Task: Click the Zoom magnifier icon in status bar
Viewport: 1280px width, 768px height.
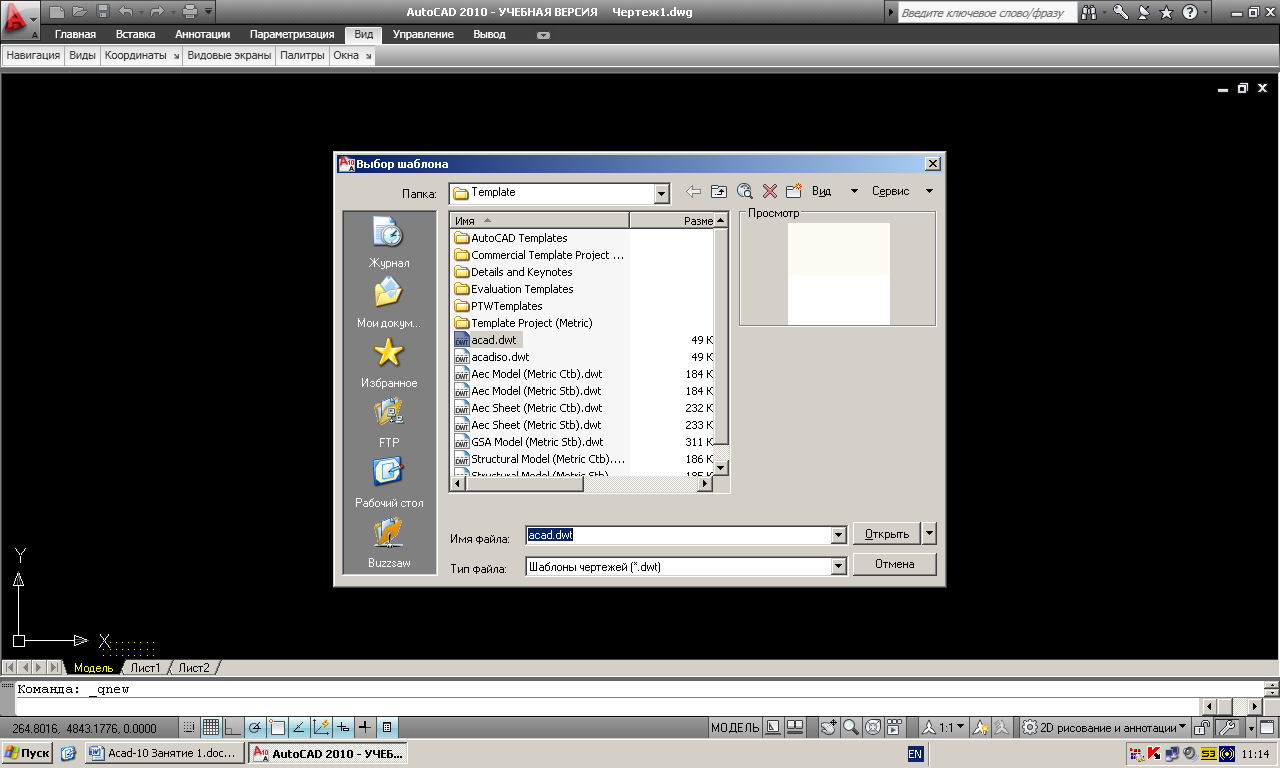Action: click(x=850, y=727)
